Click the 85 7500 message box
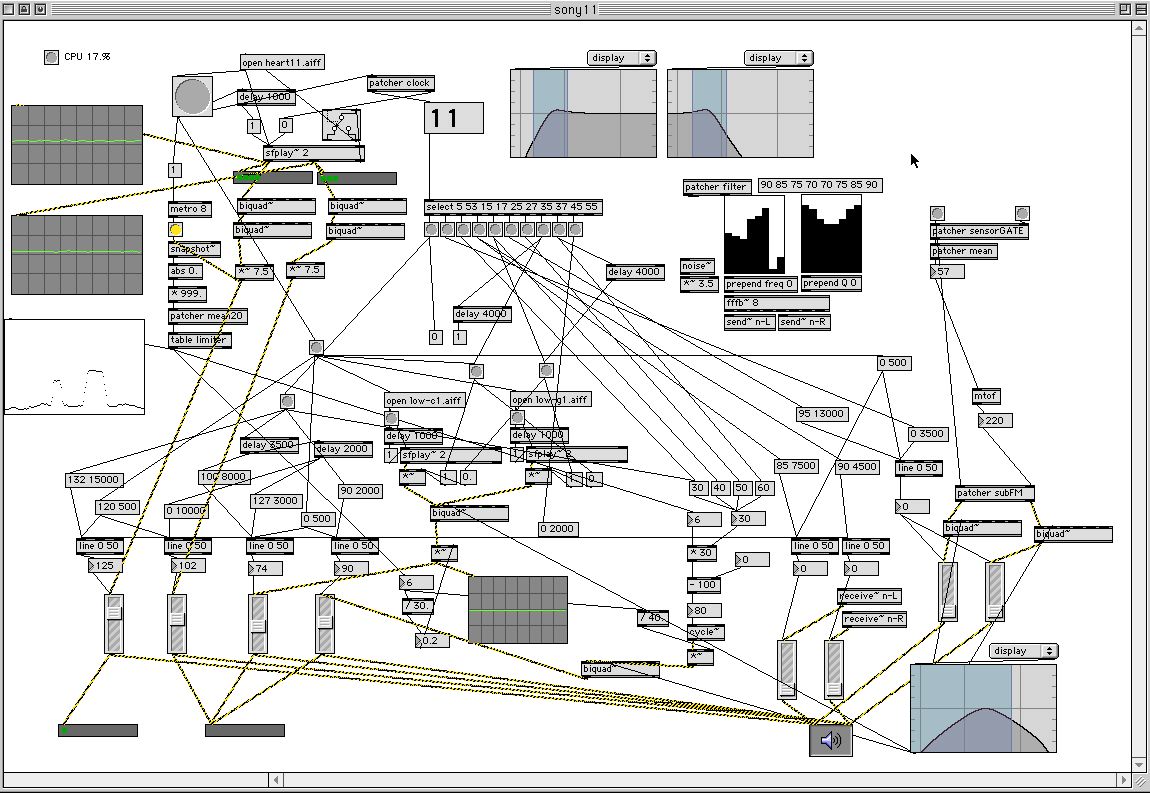 point(796,466)
